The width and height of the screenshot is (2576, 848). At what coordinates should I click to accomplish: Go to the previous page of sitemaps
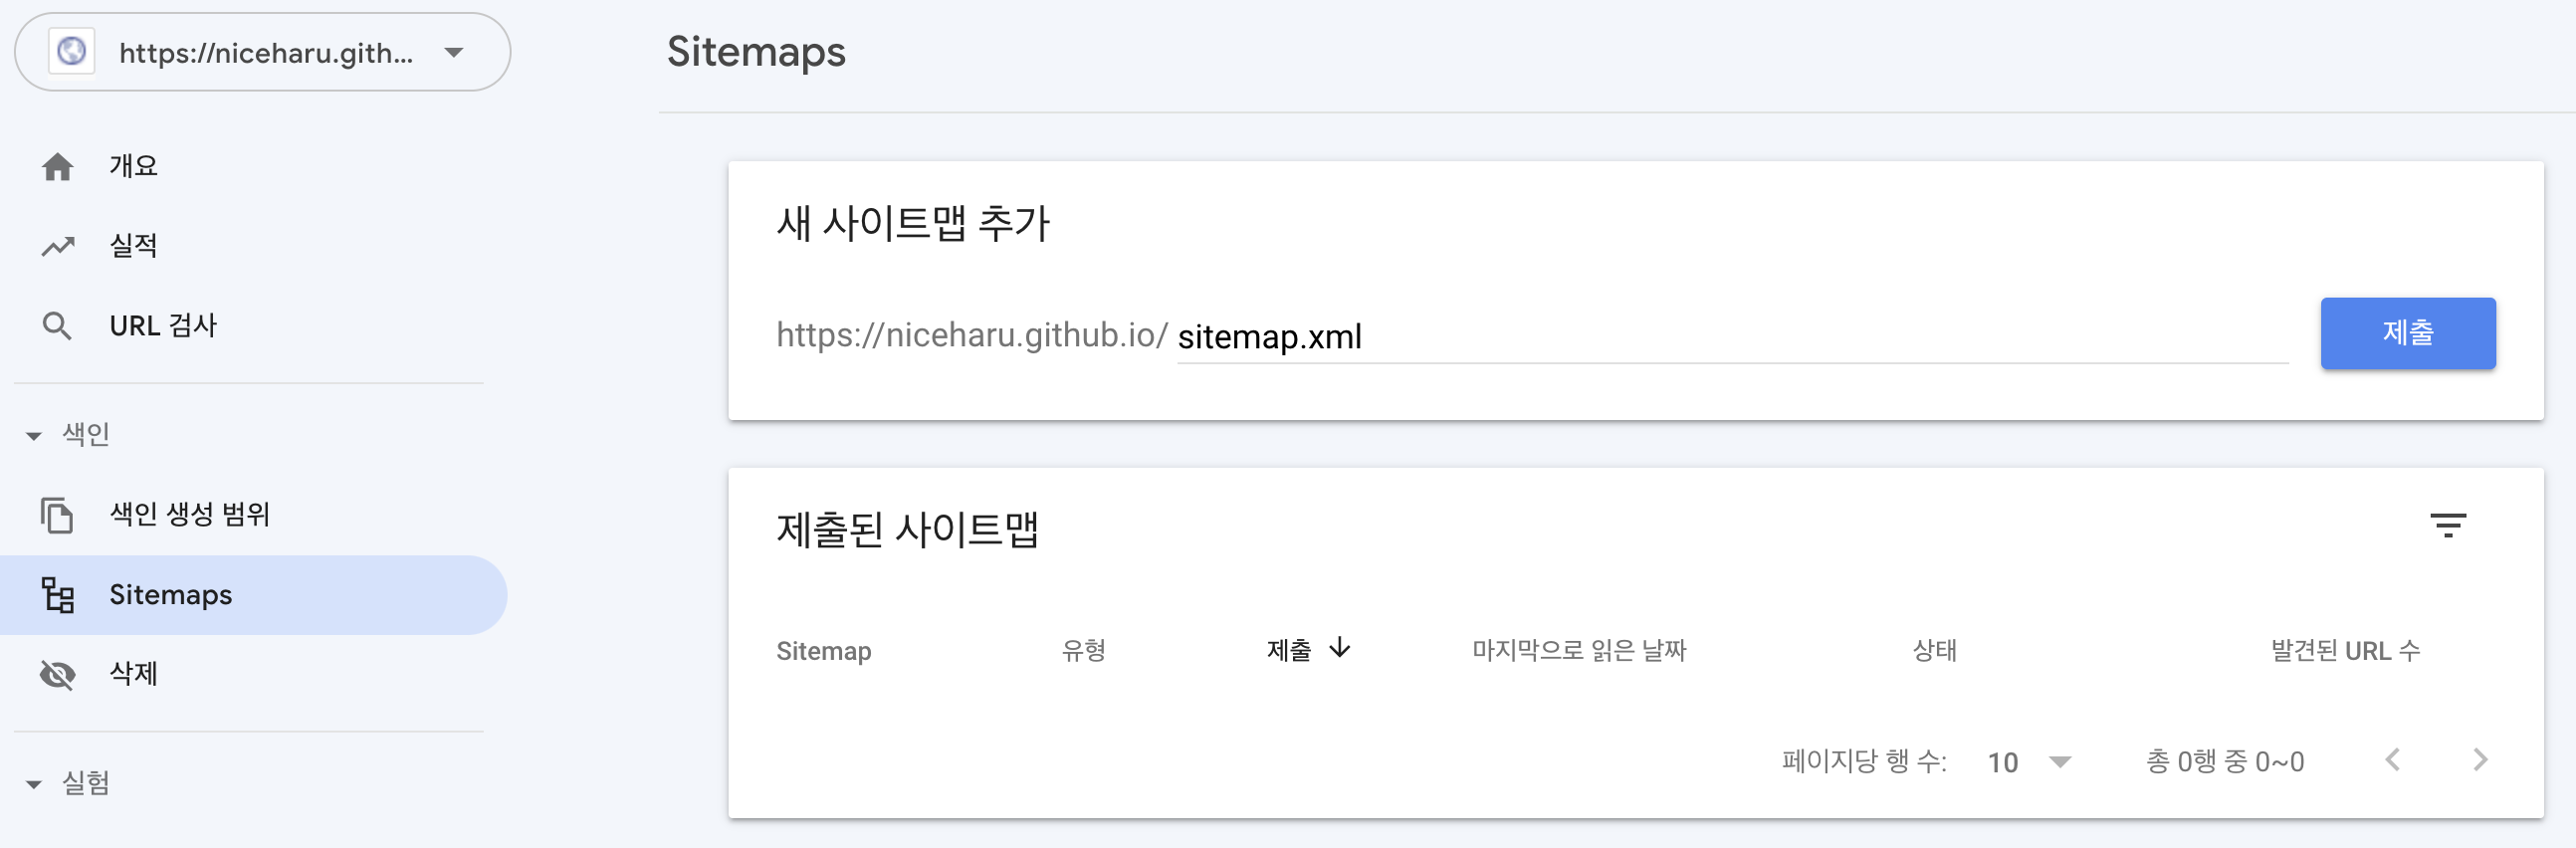tap(2392, 761)
